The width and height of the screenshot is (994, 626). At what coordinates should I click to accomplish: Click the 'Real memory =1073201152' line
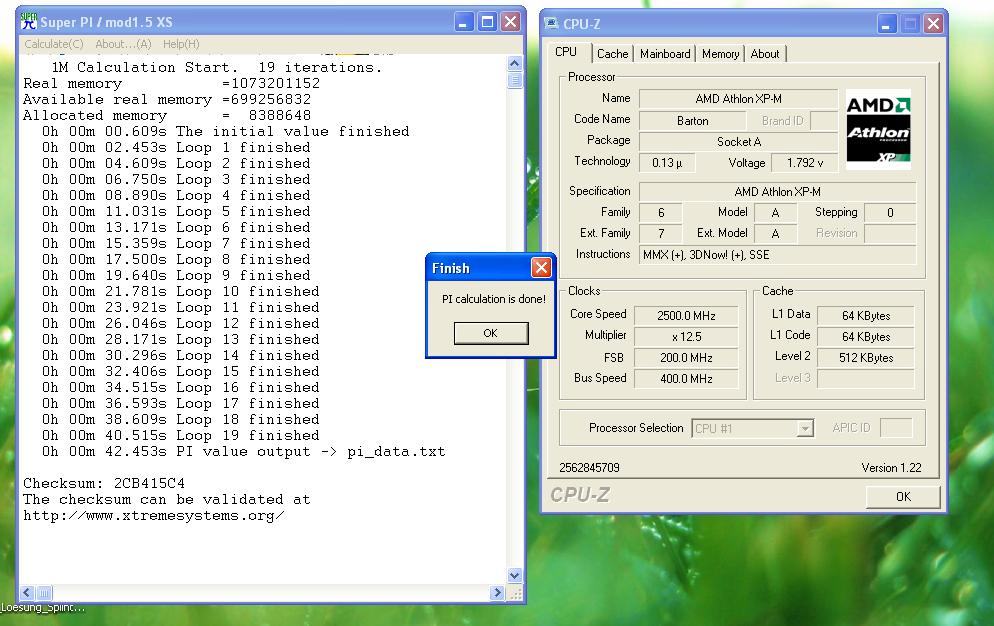tap(172, 83)
